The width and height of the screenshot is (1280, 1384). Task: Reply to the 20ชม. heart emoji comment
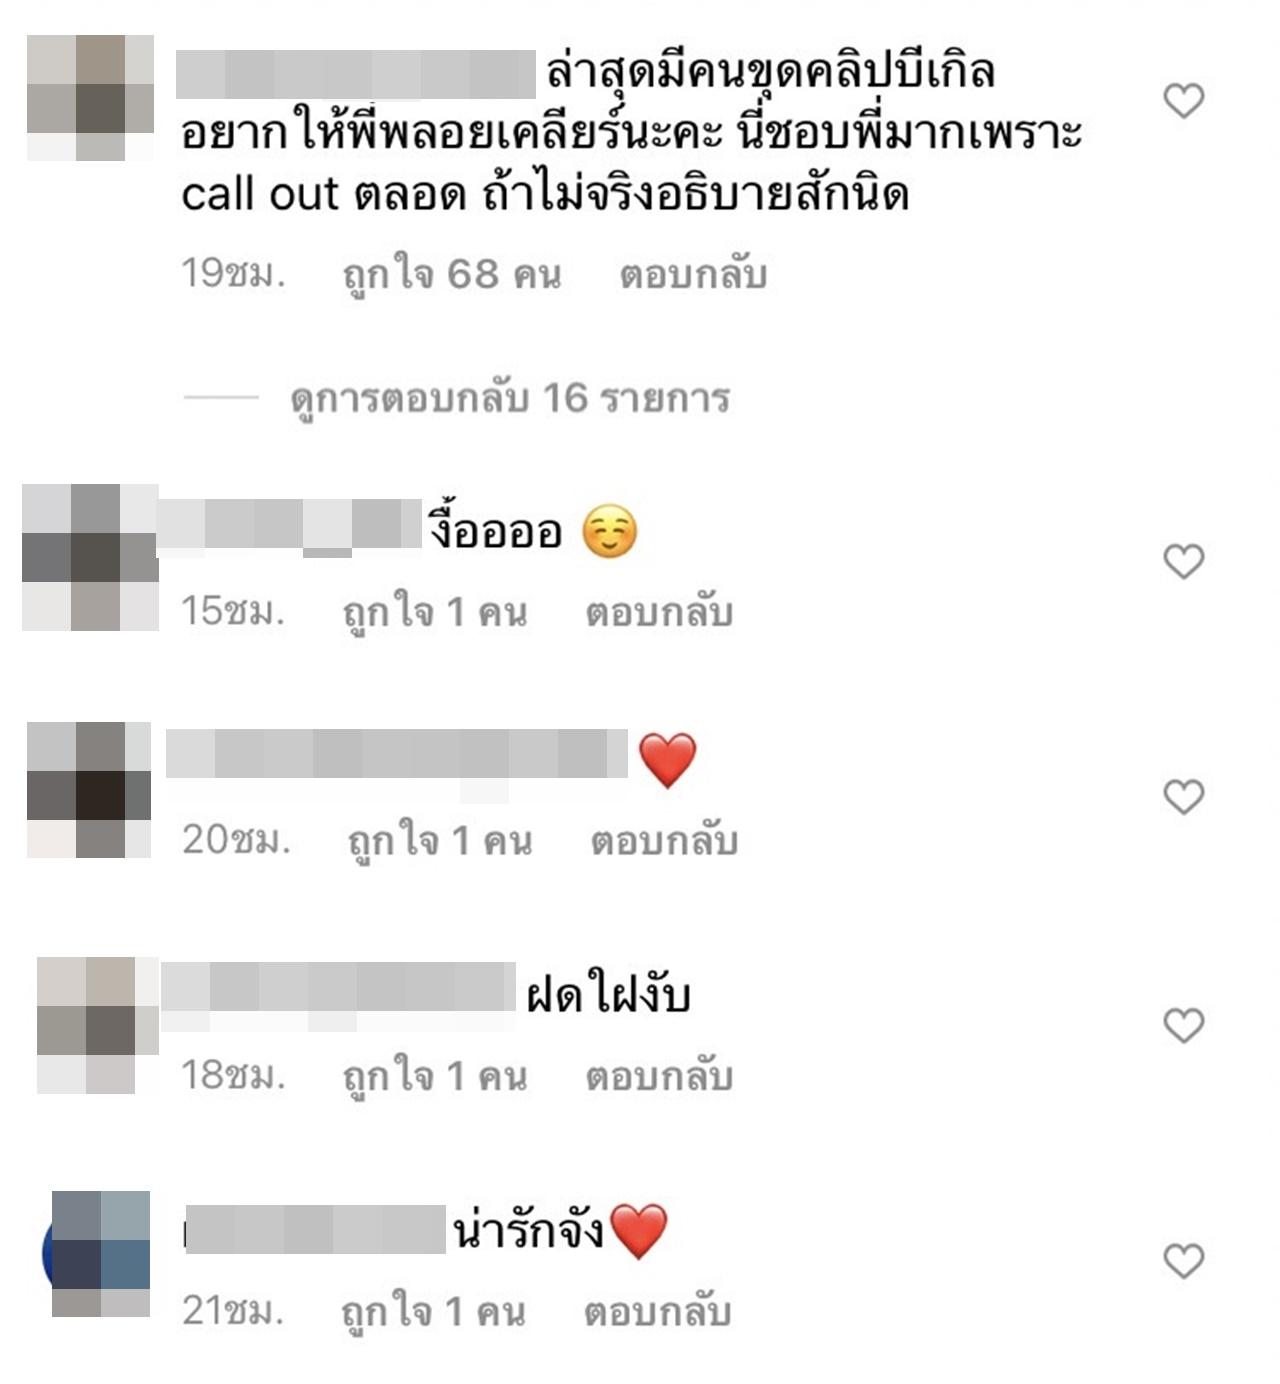664,840
